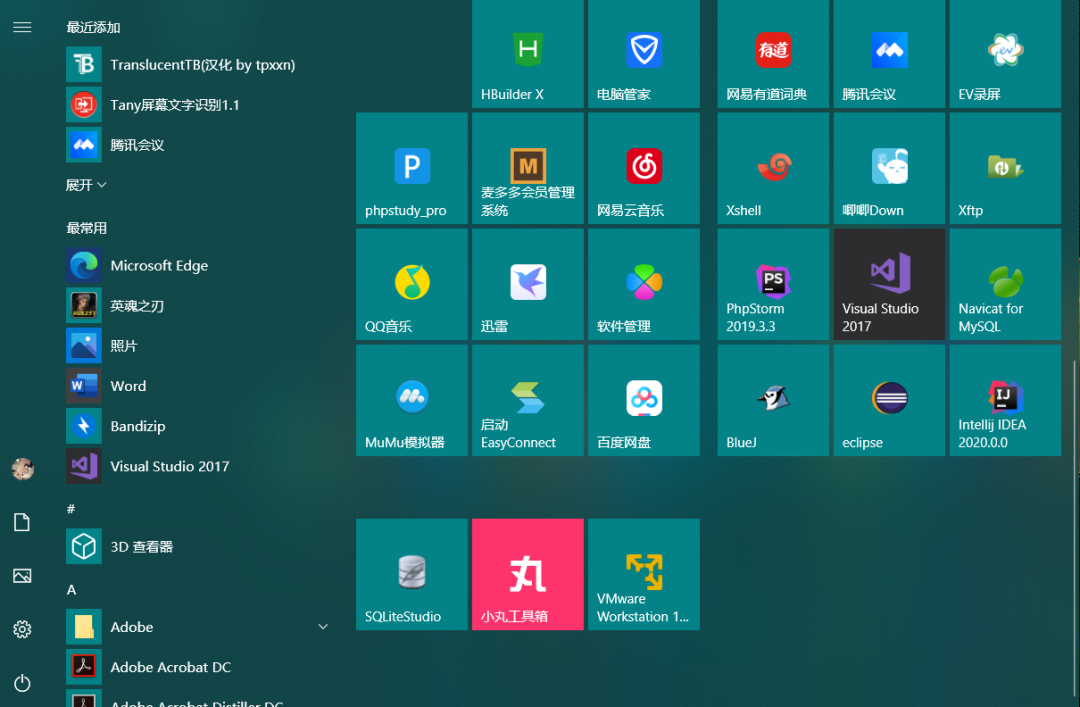Open Pictures from the side rail
Screen dimensions: 1080x707
pyautogui.click(x=22, y=576)
